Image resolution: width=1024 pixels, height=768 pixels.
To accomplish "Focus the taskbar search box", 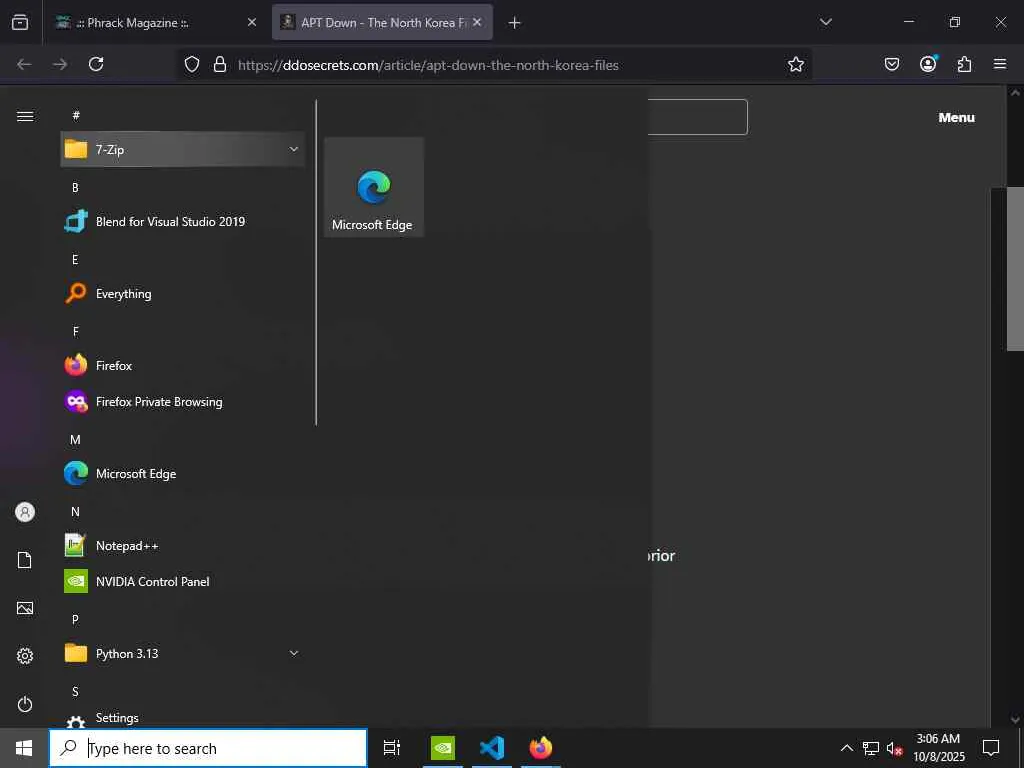I will point(208,748).
